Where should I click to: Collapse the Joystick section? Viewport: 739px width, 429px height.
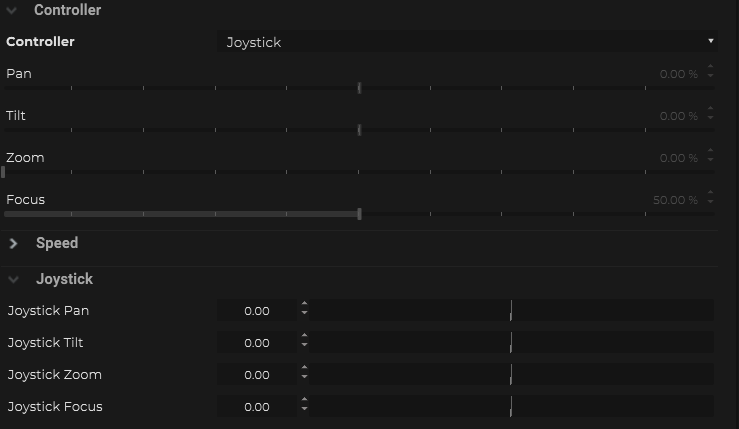13,279
